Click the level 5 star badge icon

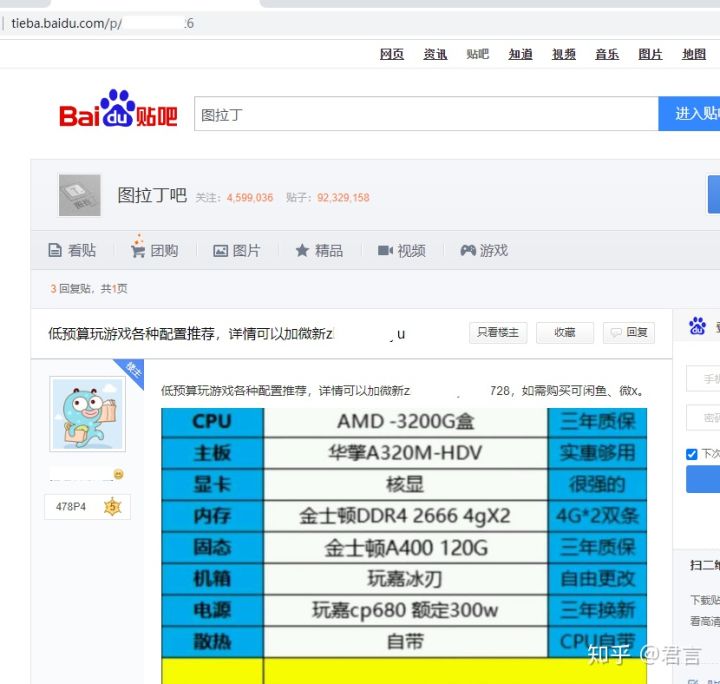[112, 507]
